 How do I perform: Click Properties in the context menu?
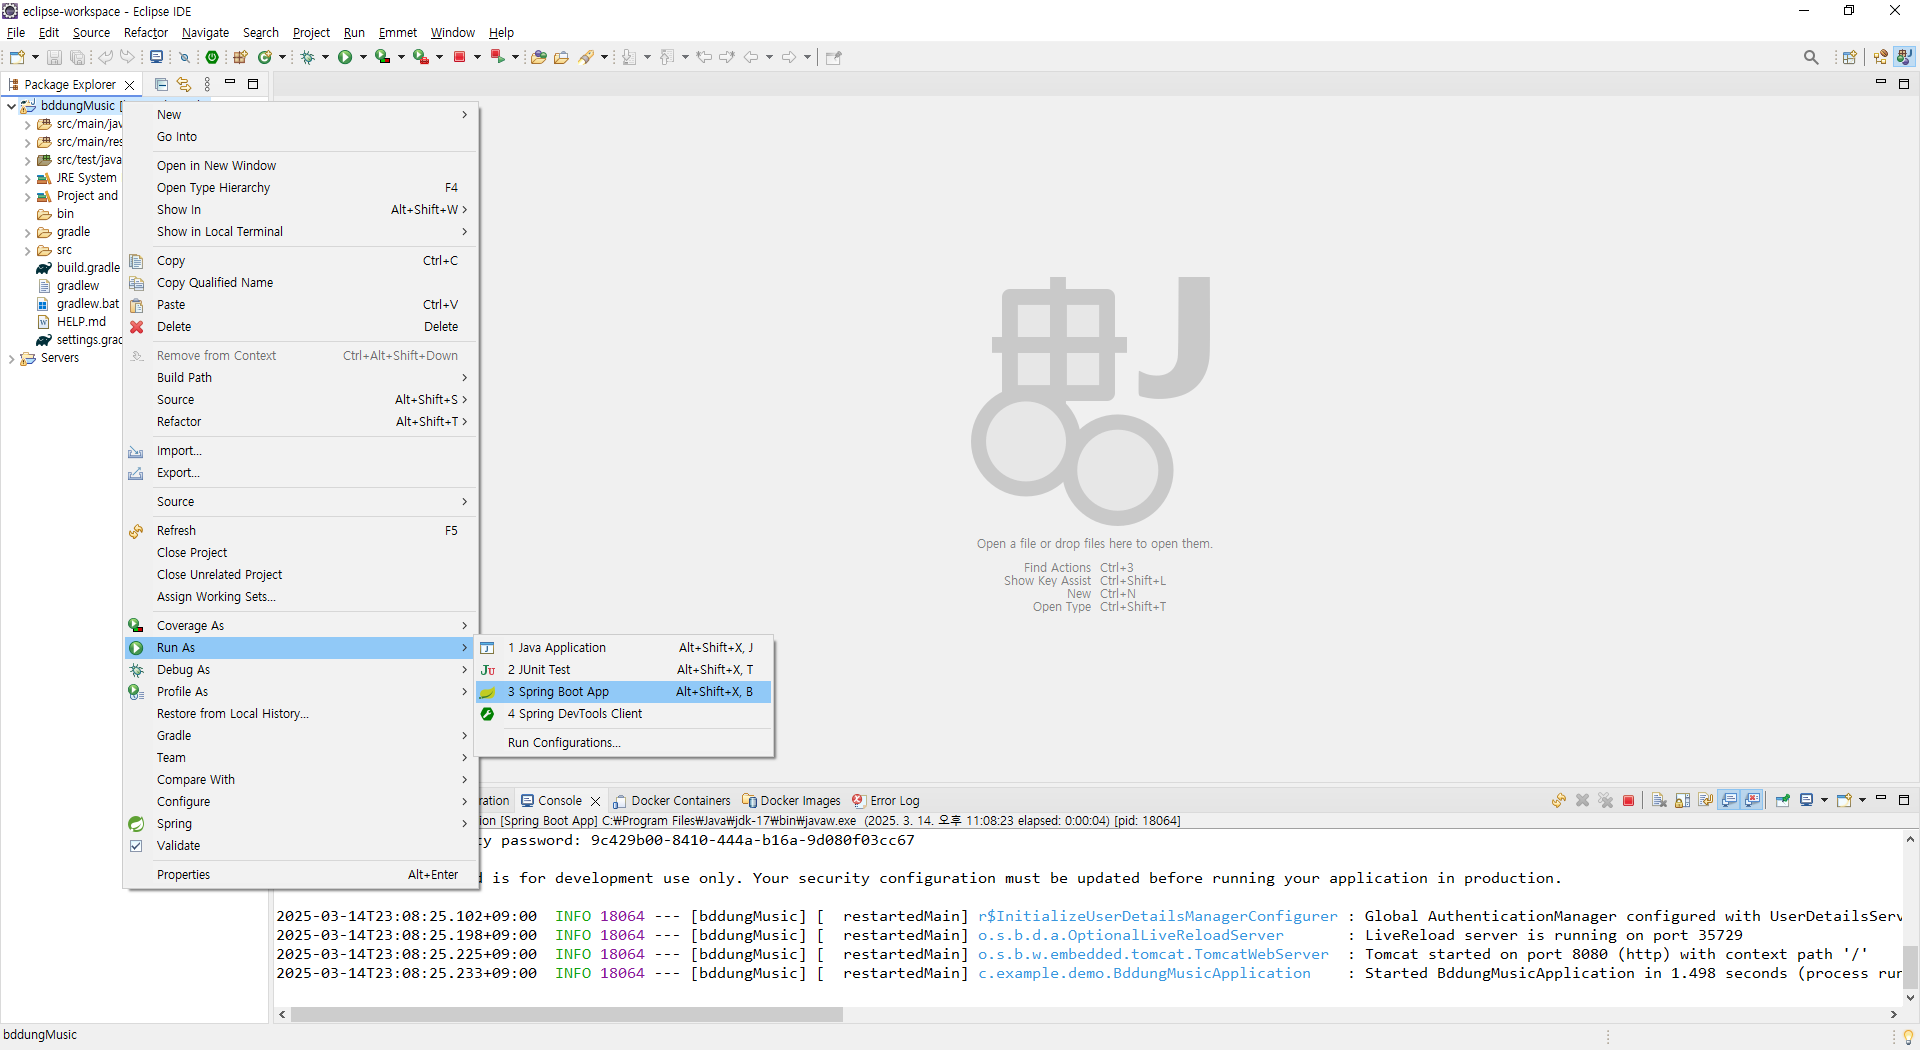click(300, 875)
